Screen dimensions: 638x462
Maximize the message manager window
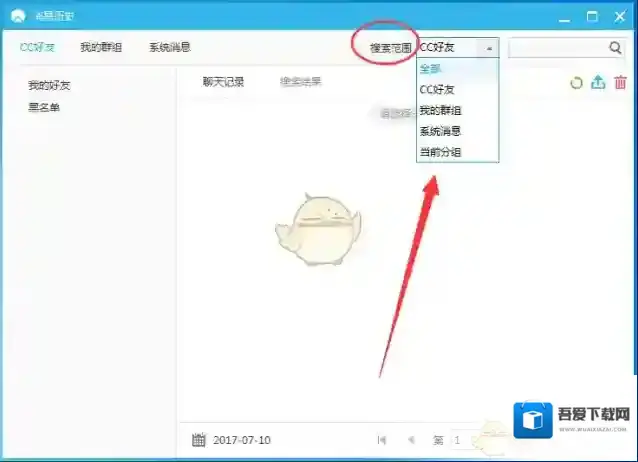coord(592,16)
